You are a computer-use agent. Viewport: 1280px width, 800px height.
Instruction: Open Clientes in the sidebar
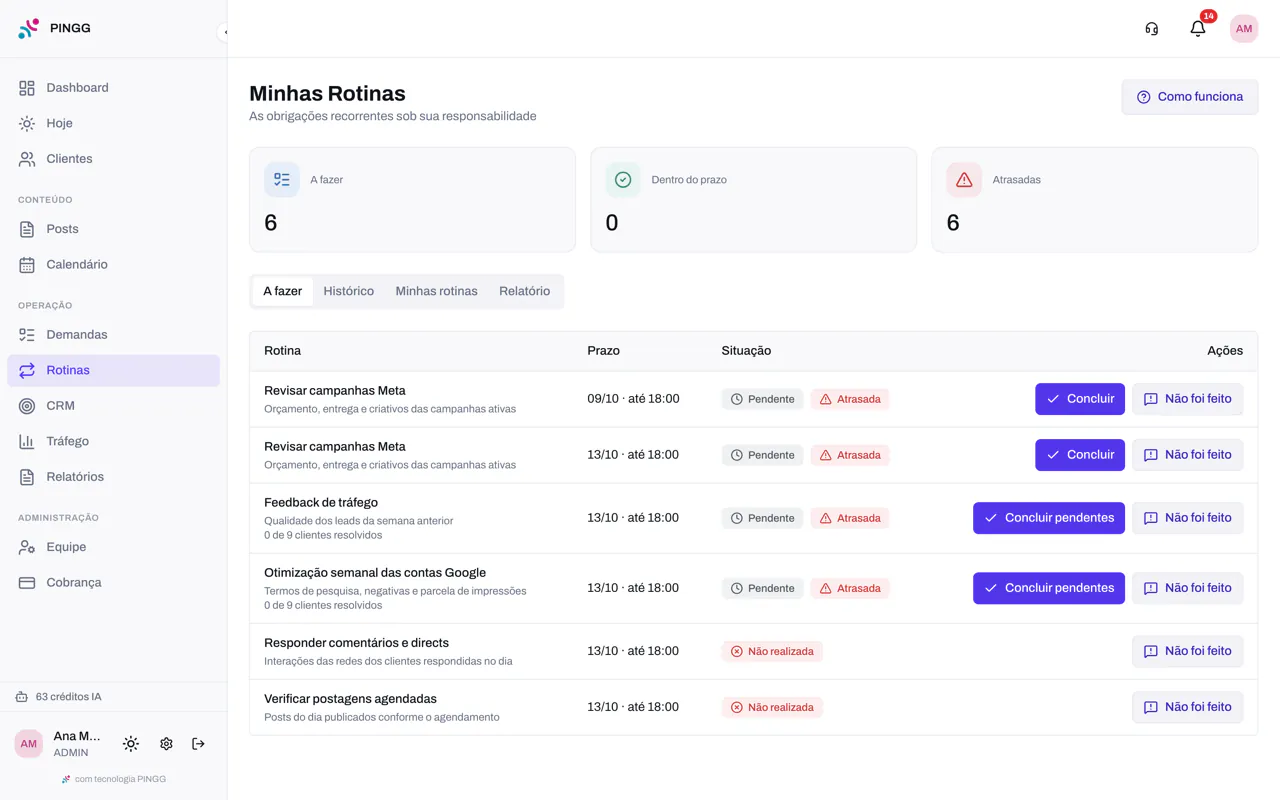(113, 159)
